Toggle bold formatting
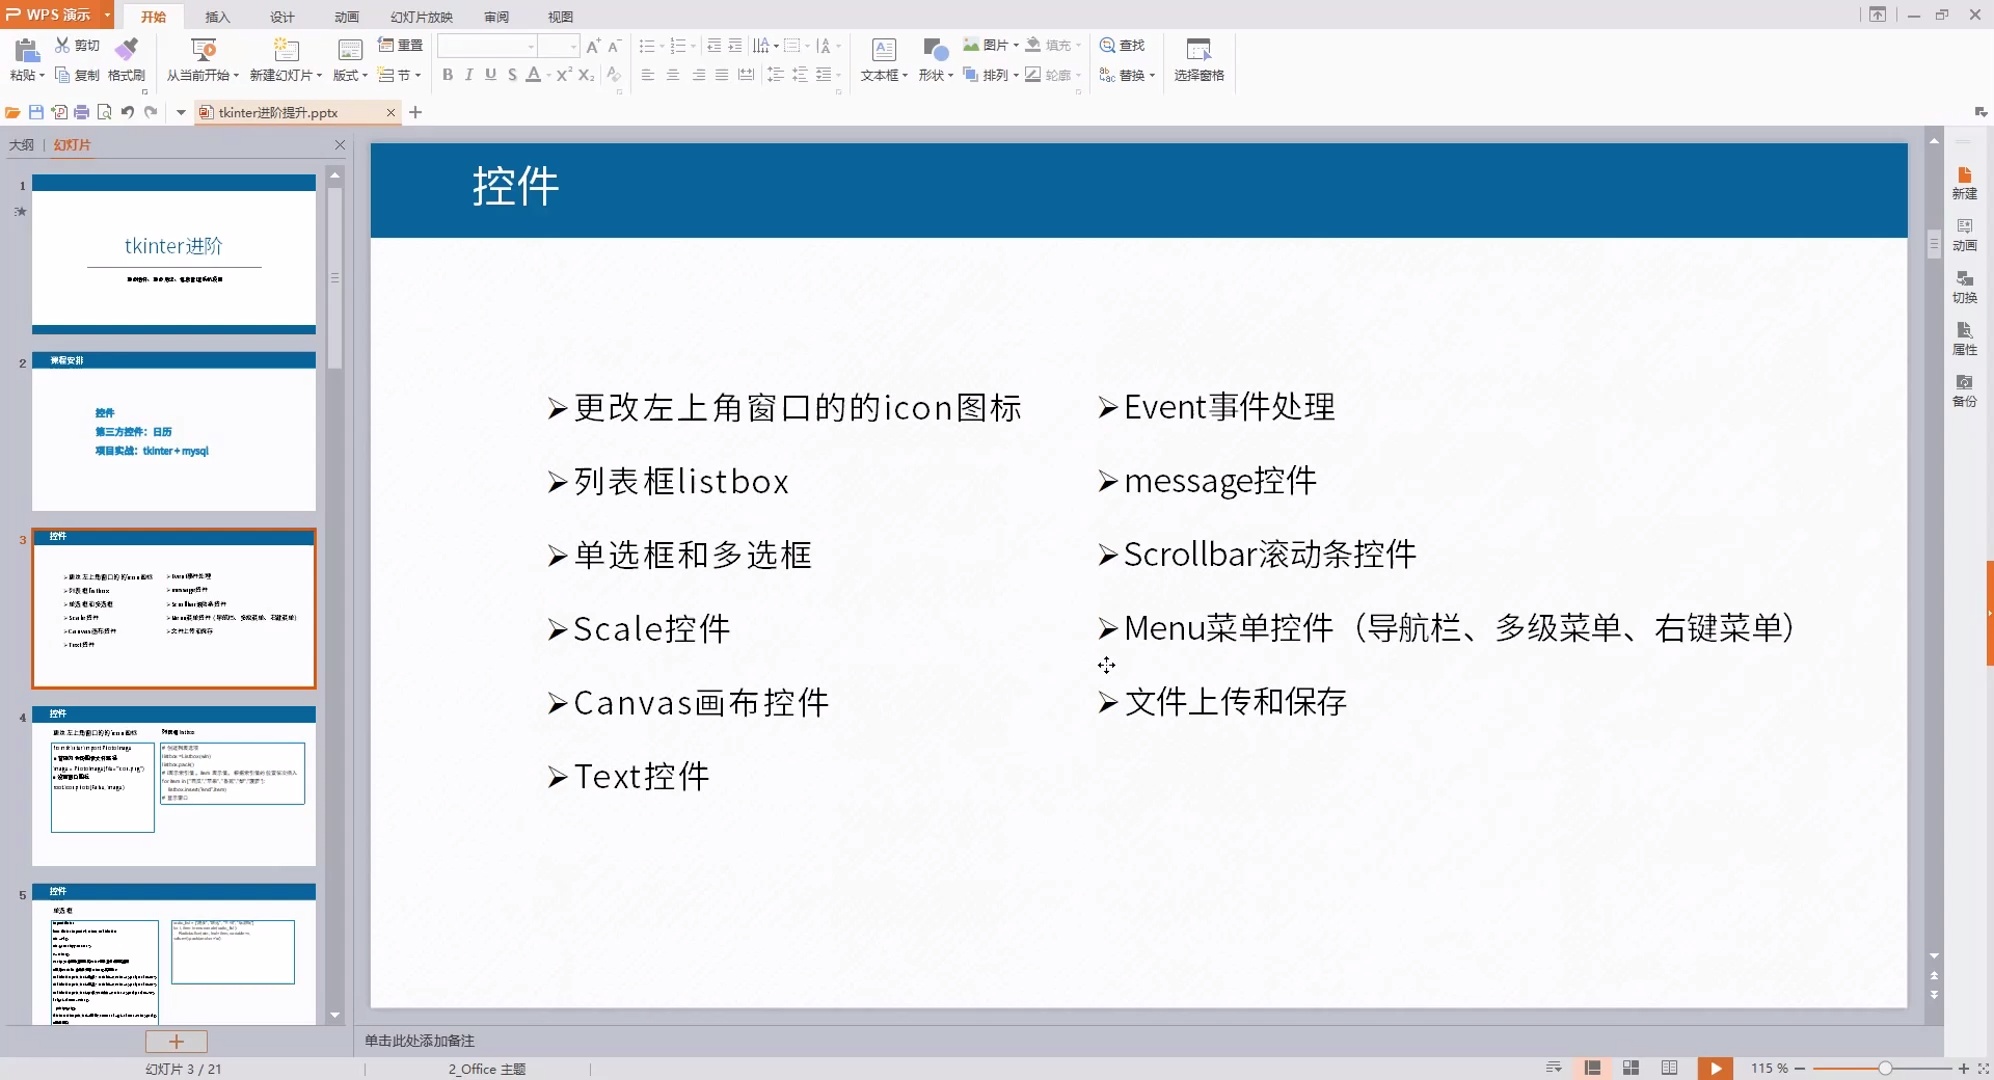This screenshot has height=1080, width=1994. coord(447,75)
